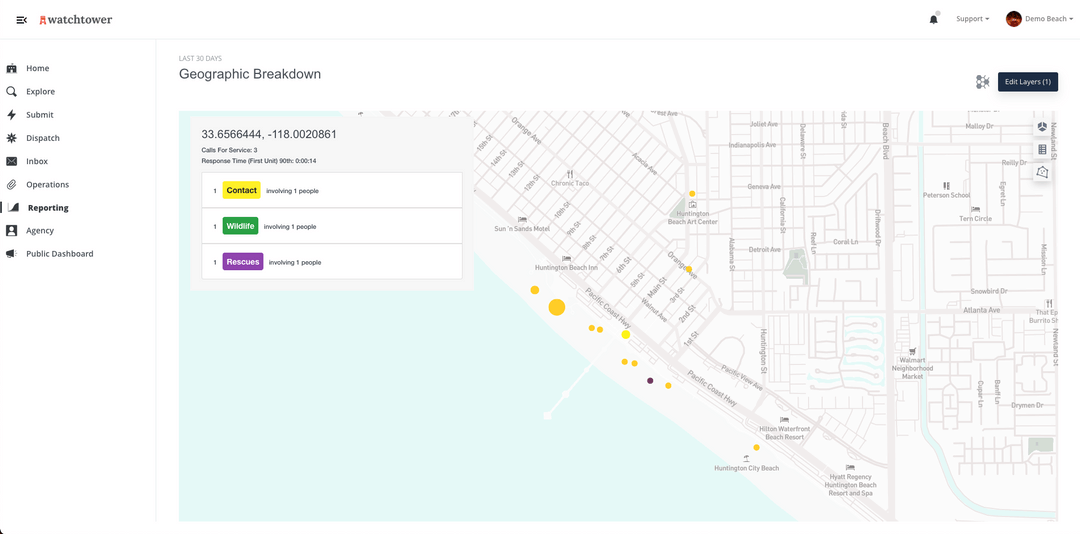Open the Demo Beach account dropdown

pos(1039,19)
